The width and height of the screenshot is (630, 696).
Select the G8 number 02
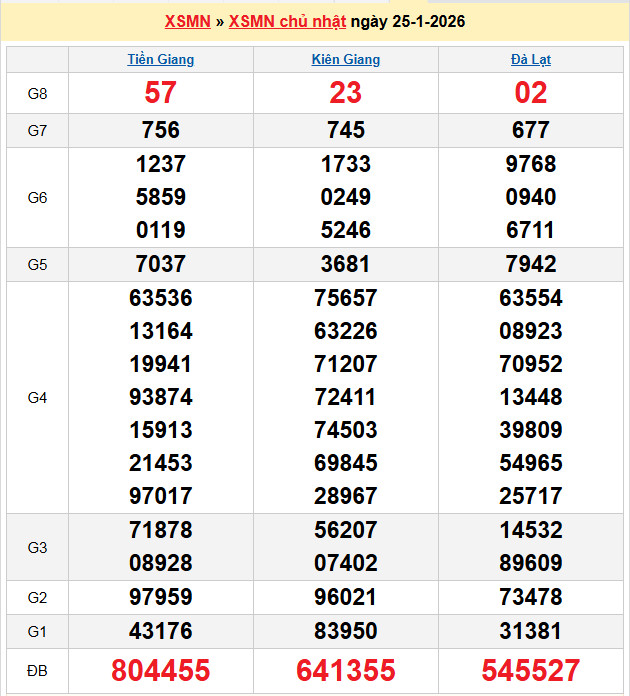(x=531, y=93)
